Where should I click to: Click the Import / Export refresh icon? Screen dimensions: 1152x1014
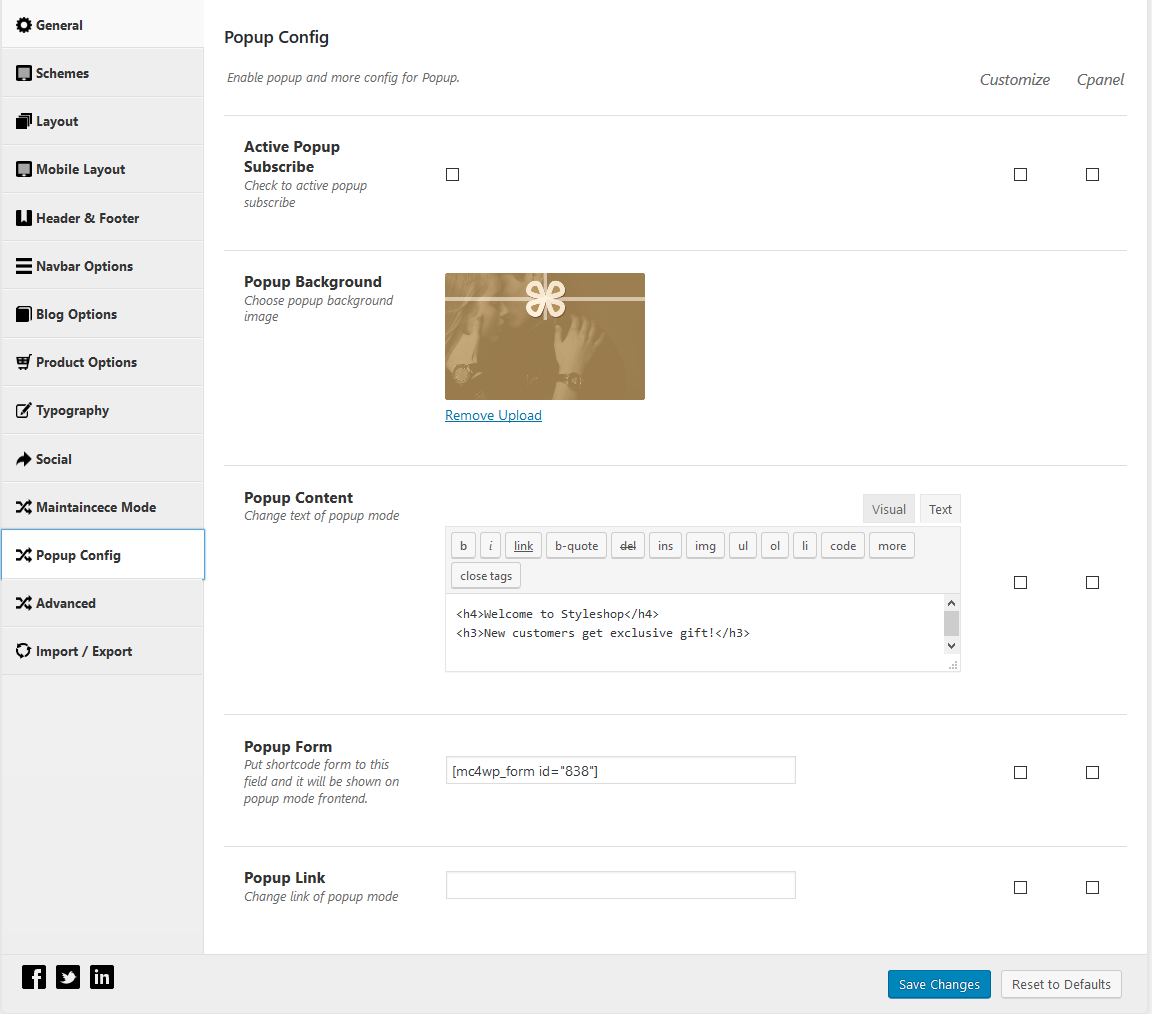point(24,652)
